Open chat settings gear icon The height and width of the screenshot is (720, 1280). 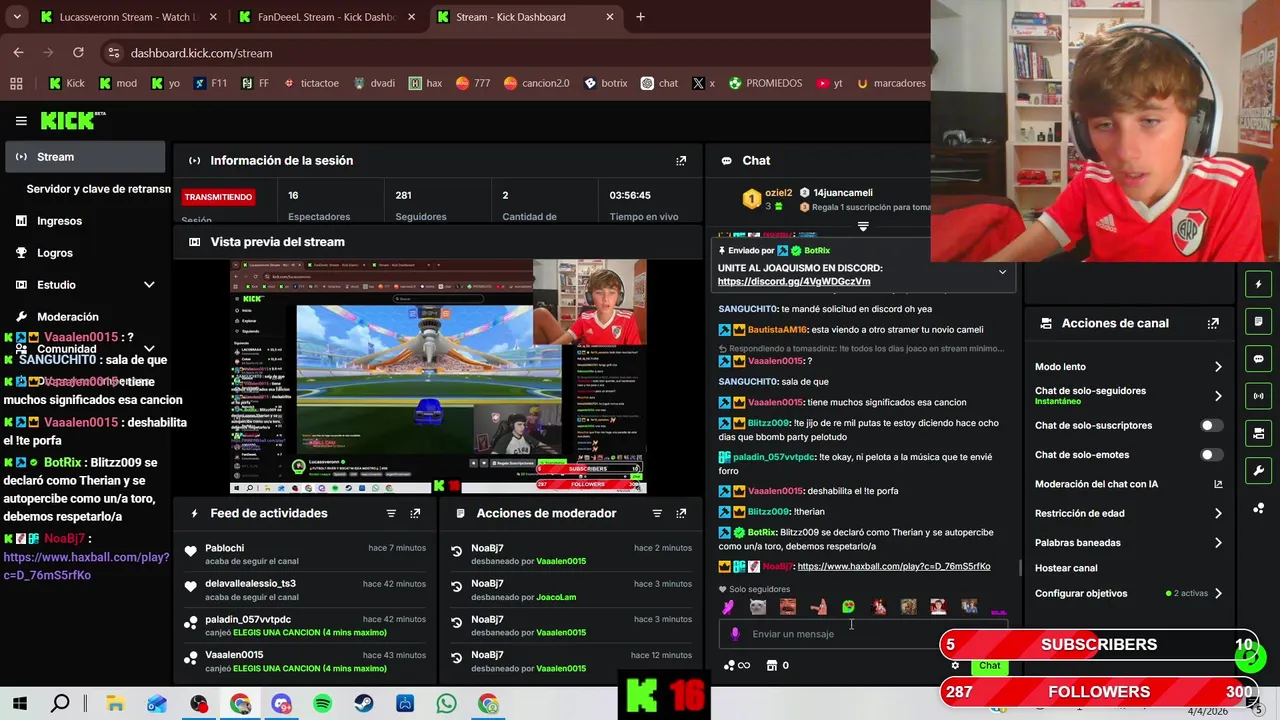pos(955,665)
